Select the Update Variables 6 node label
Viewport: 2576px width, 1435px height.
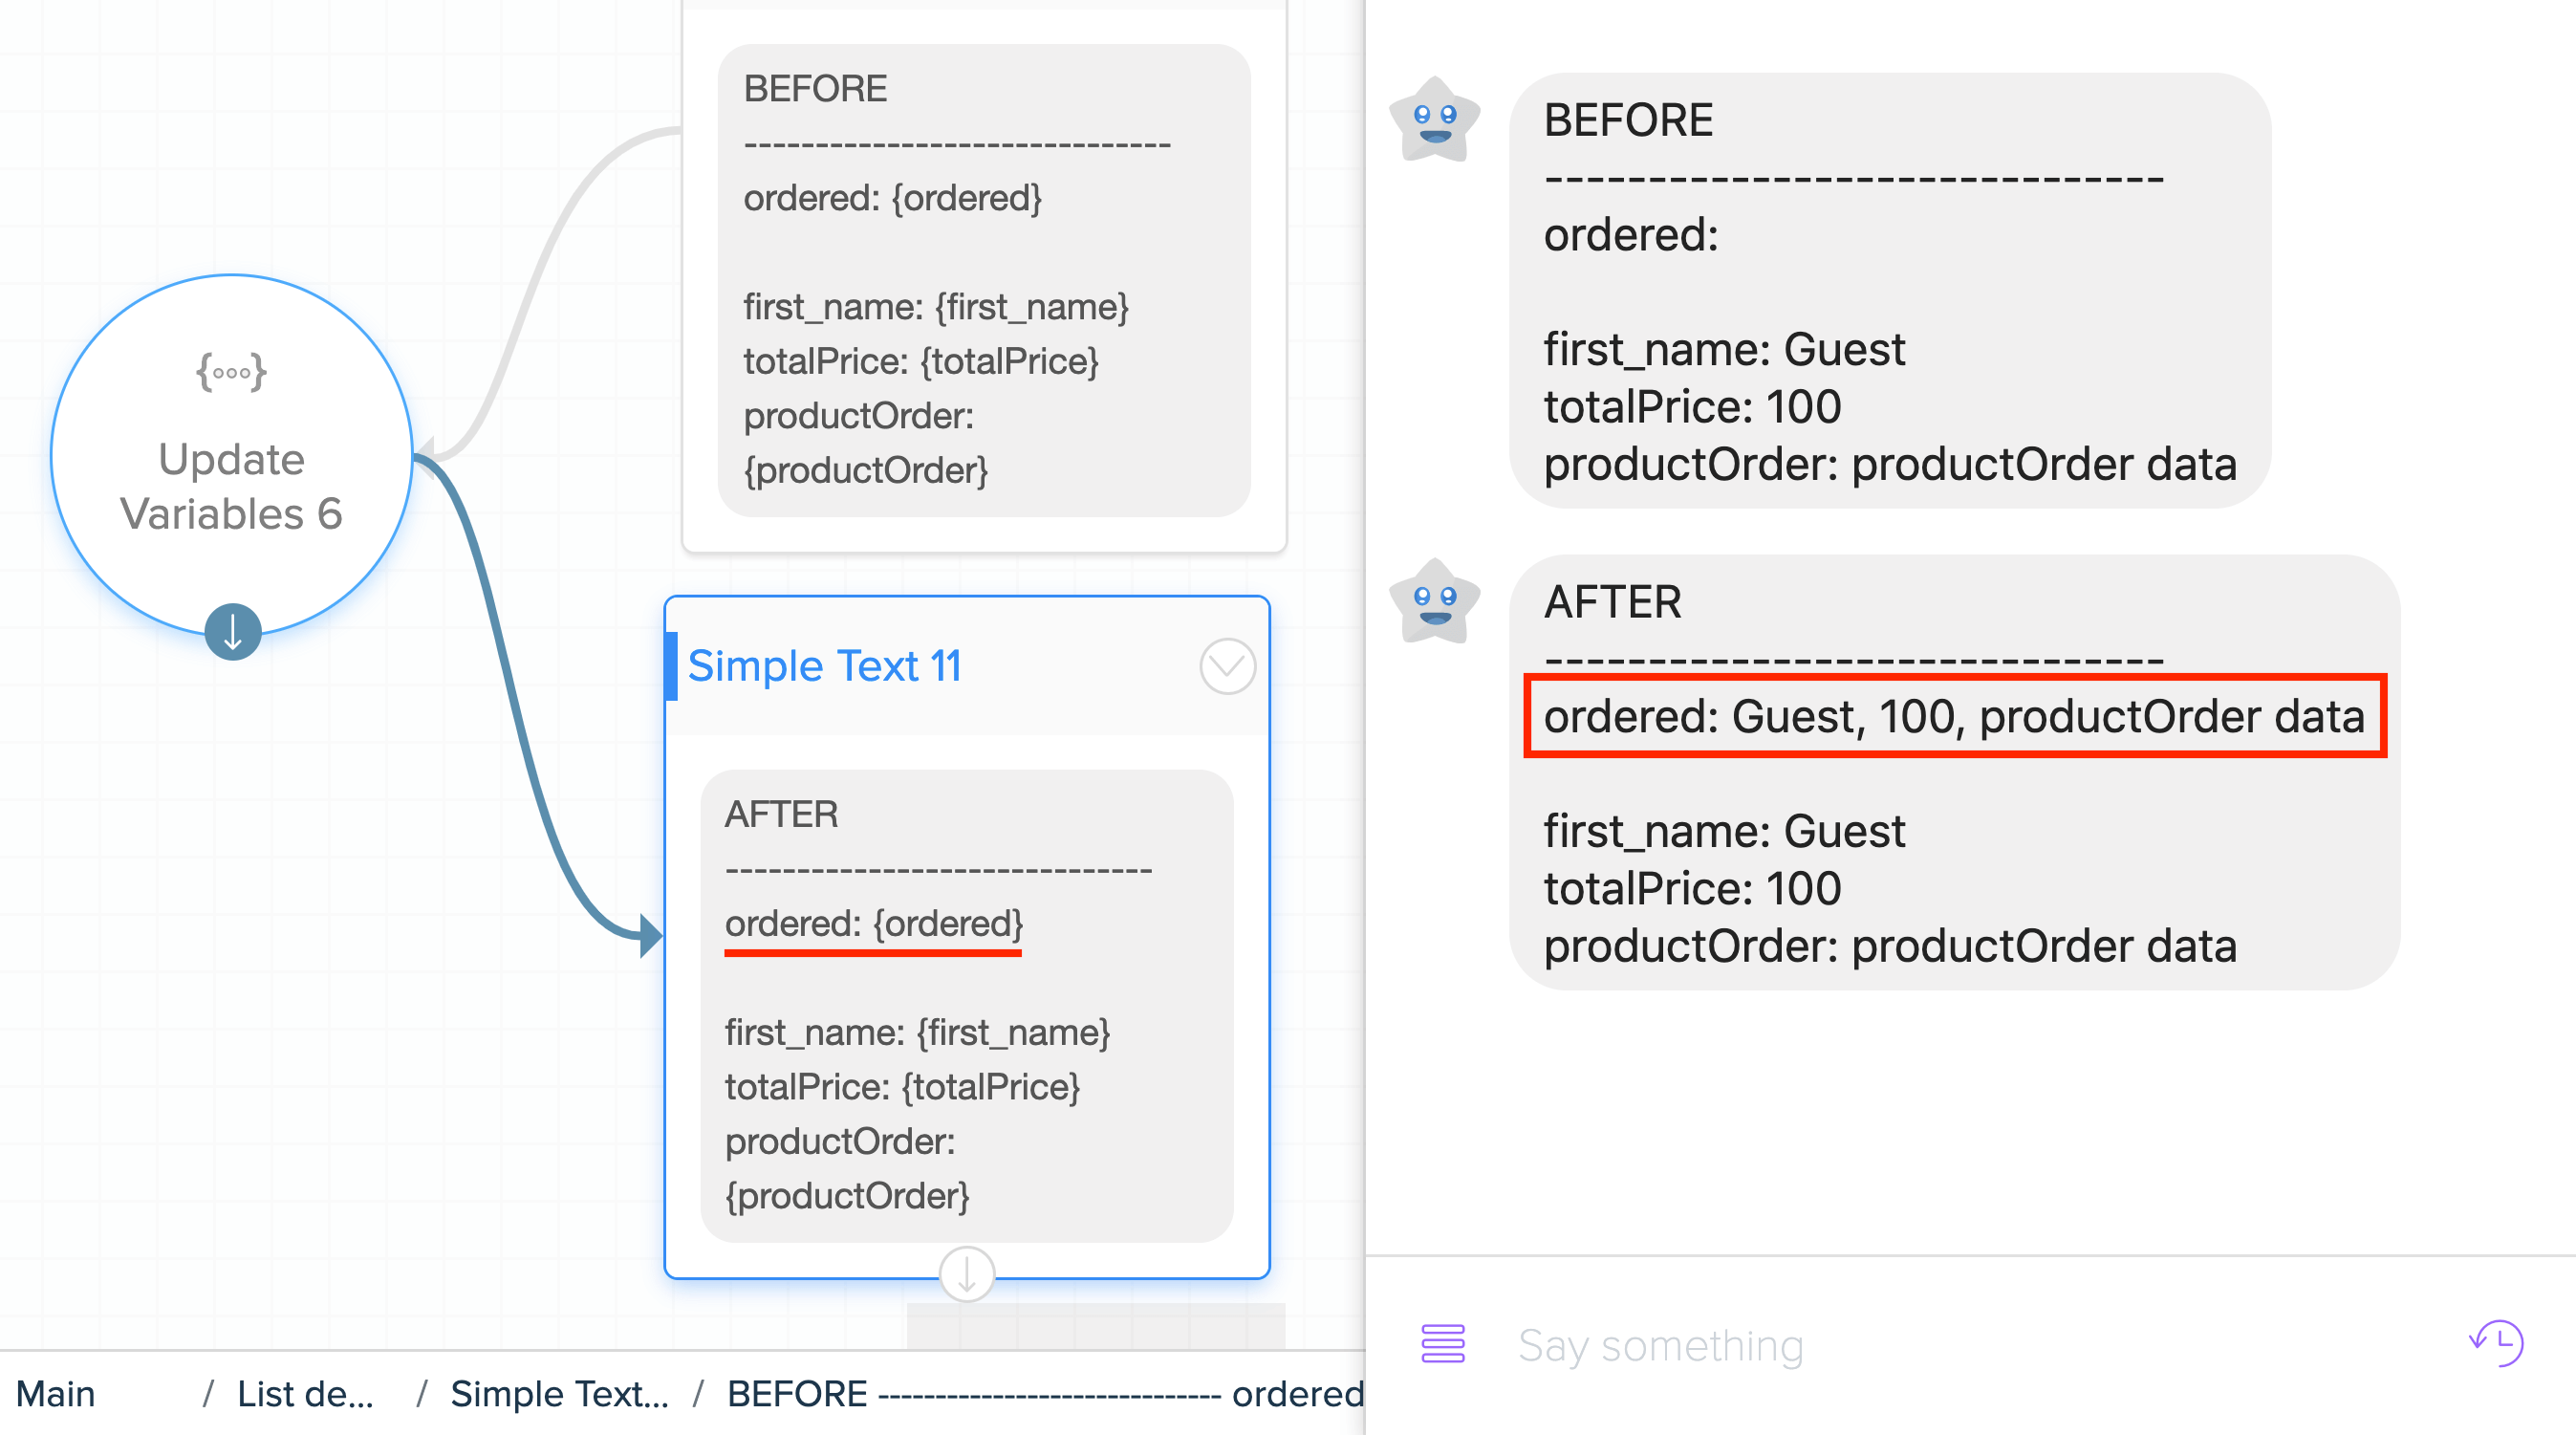coord(231,486)
